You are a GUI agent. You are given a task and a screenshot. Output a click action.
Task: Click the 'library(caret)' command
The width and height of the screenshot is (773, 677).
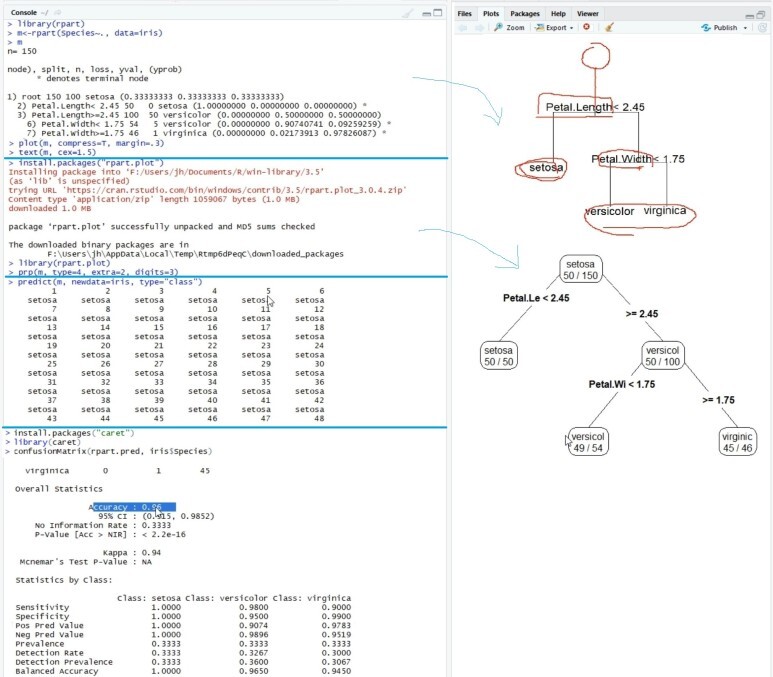pyautogui.click(x=43, y=442)
